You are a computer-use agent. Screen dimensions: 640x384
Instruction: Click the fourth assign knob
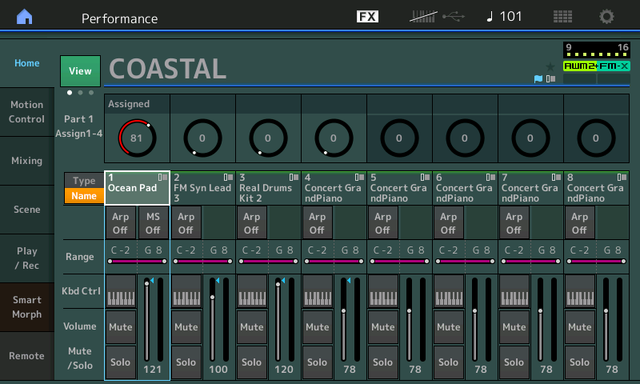coord(333,138)
